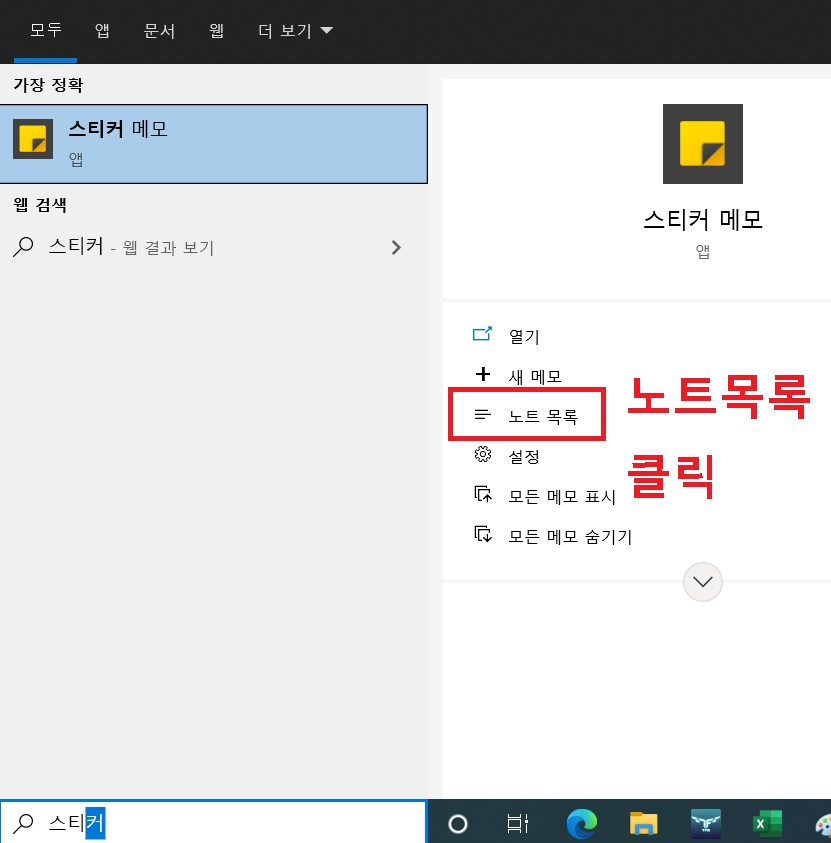
Task: Launch Excel from the taskbar
Action: point(767,824)
